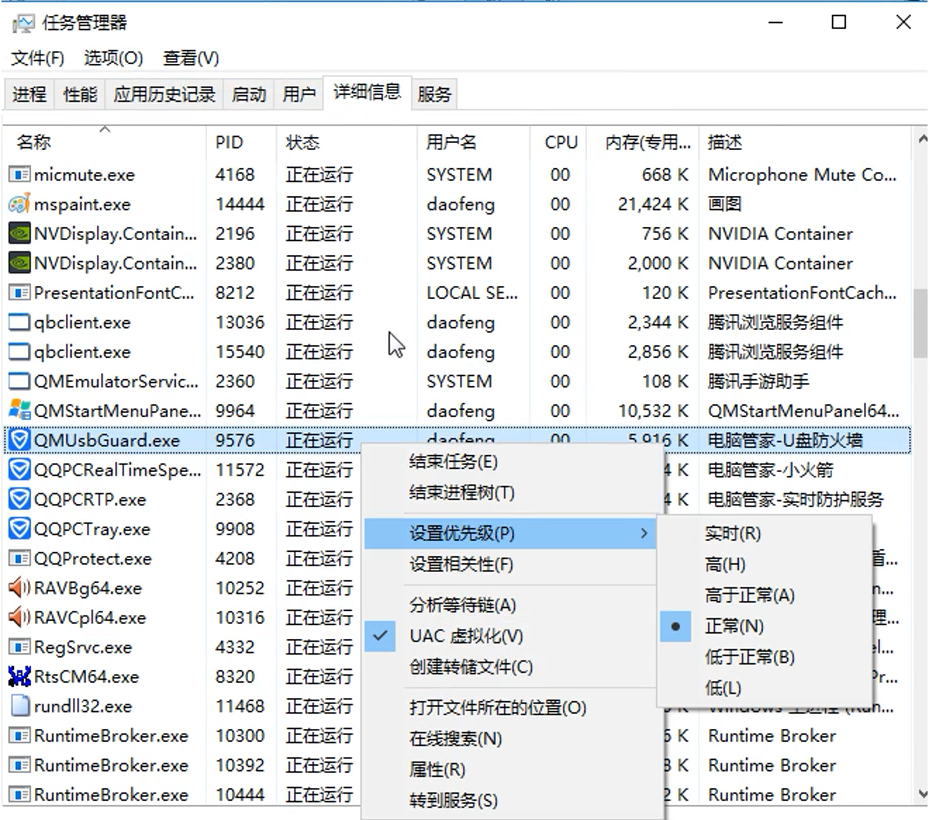Click the mspaint.exe paint palette icon
936x820 pixels.
click(x=19, y=204)
